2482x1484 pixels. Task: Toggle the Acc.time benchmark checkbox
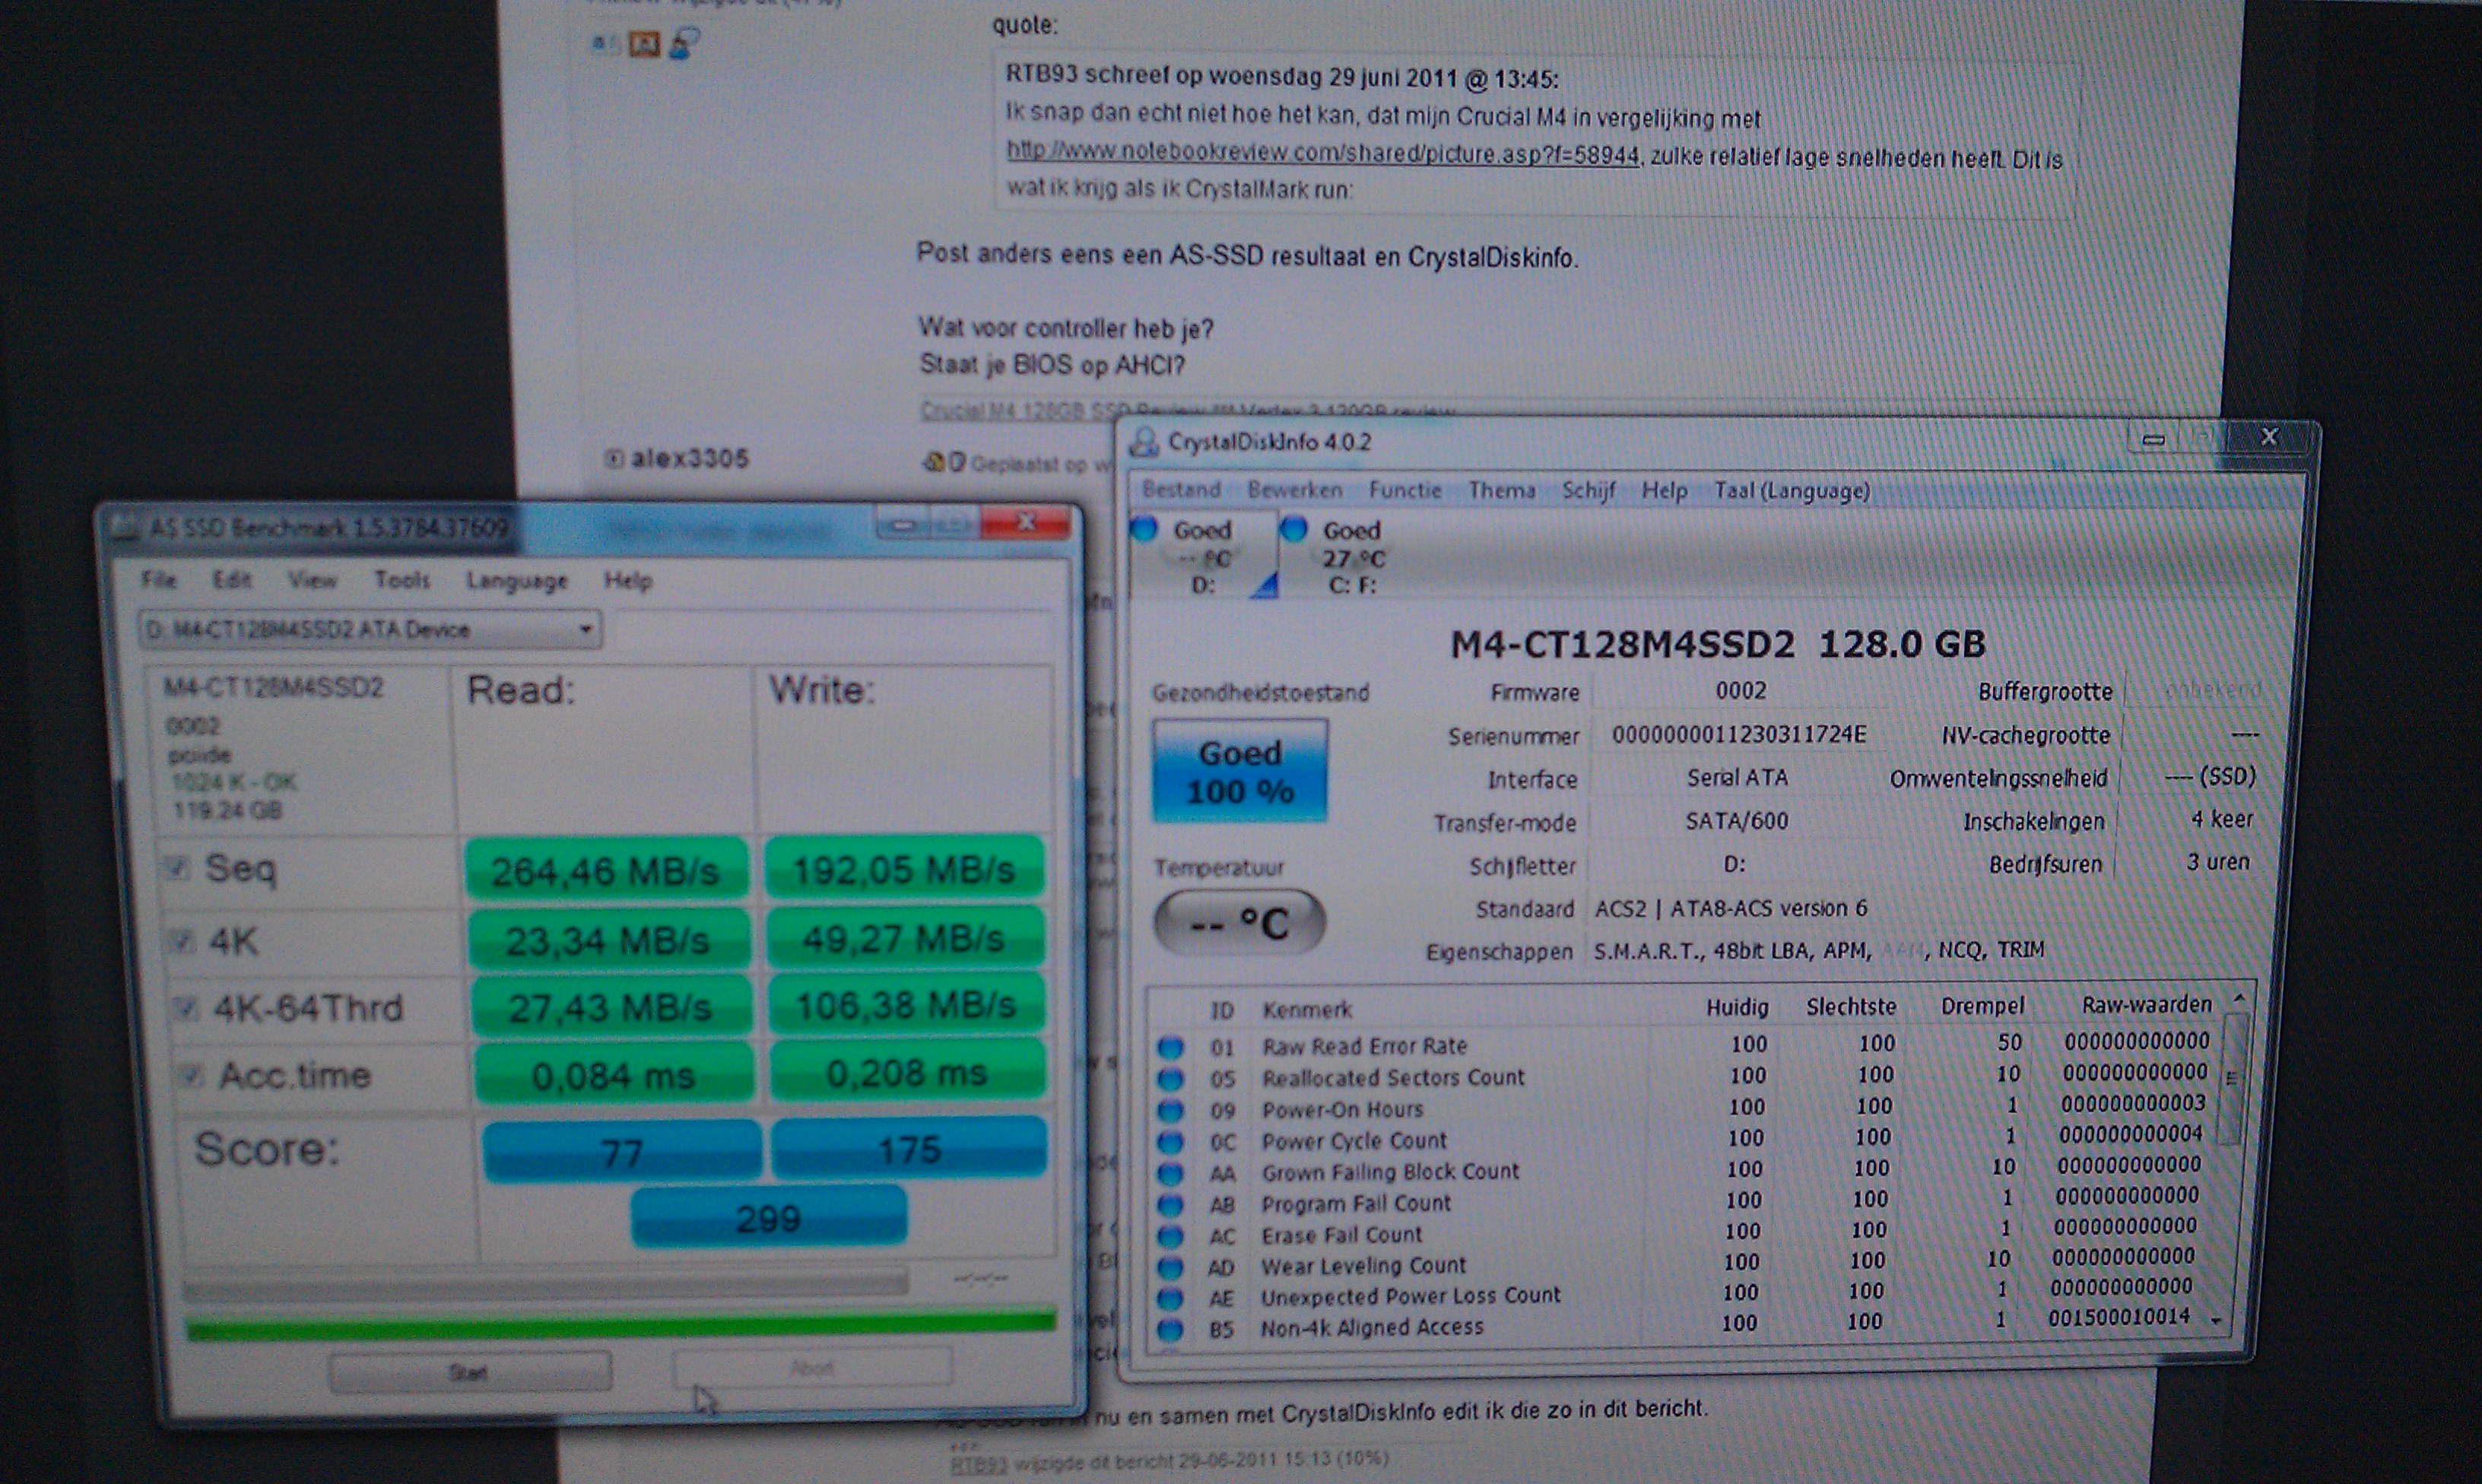click(x=189, y=1075)
